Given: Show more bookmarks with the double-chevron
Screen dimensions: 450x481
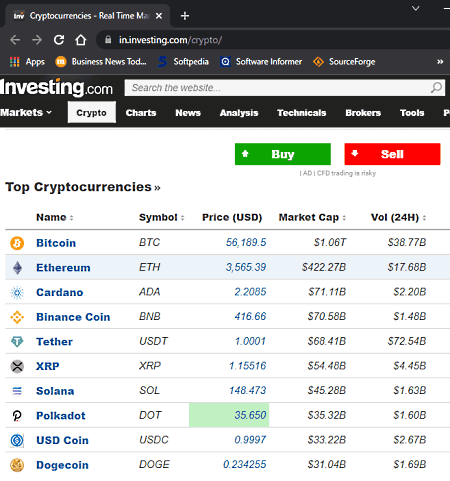Looking at the screenshot, I should pyautogui.click(x=440, y=62).
